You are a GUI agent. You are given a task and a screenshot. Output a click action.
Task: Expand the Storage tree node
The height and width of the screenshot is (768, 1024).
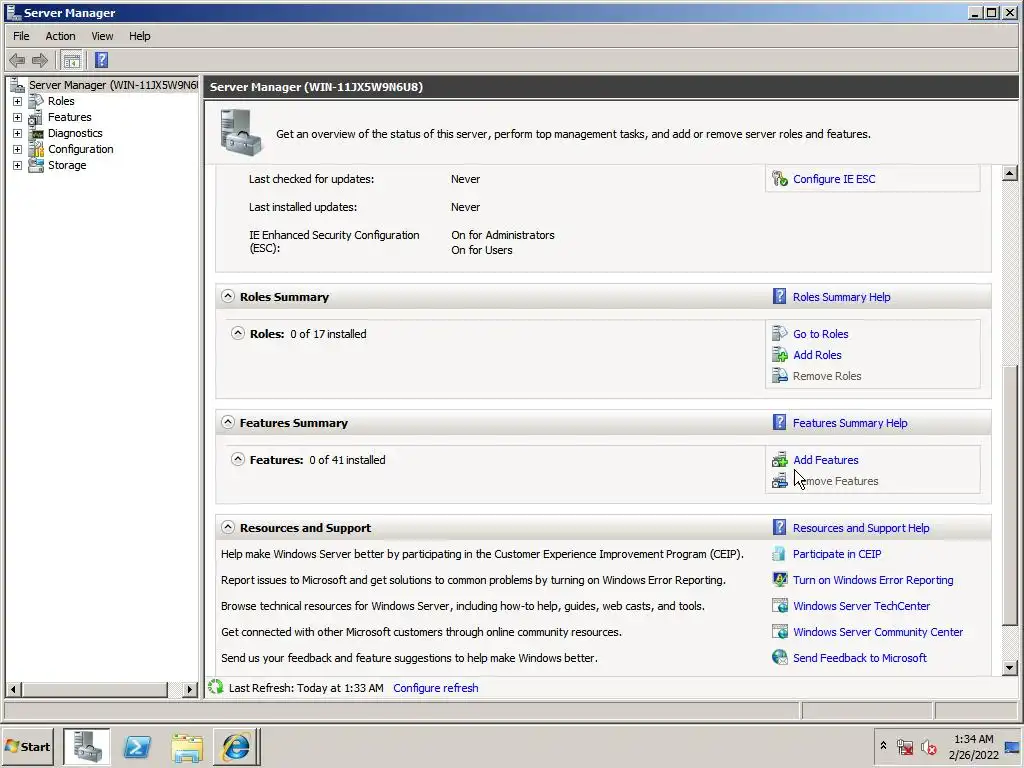tap(18, 165)
